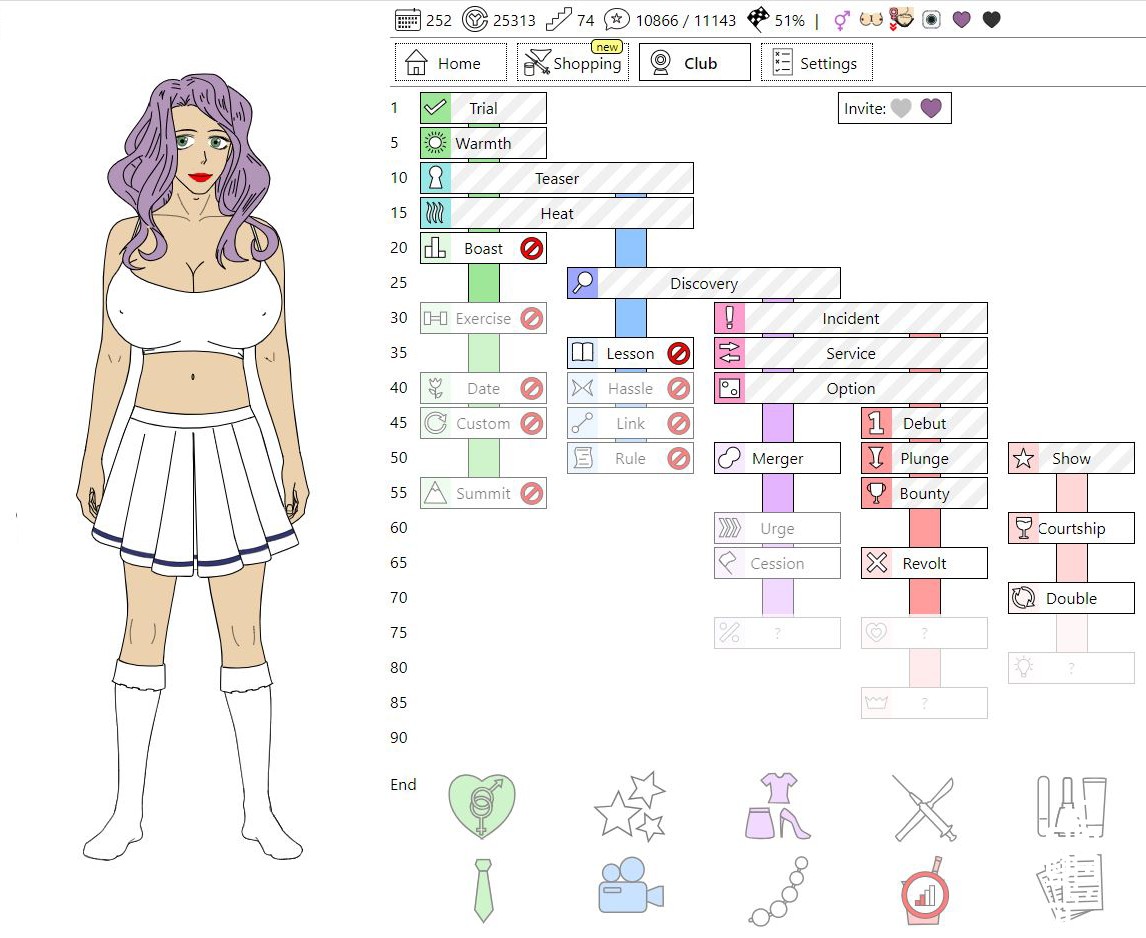
Task: Toggle the block icon on Lesson
Action: pos(678,353)
